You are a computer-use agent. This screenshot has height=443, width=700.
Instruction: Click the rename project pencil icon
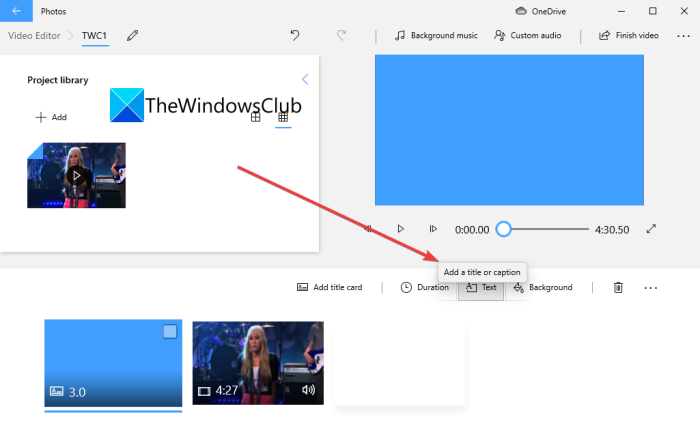click(133, 36)
